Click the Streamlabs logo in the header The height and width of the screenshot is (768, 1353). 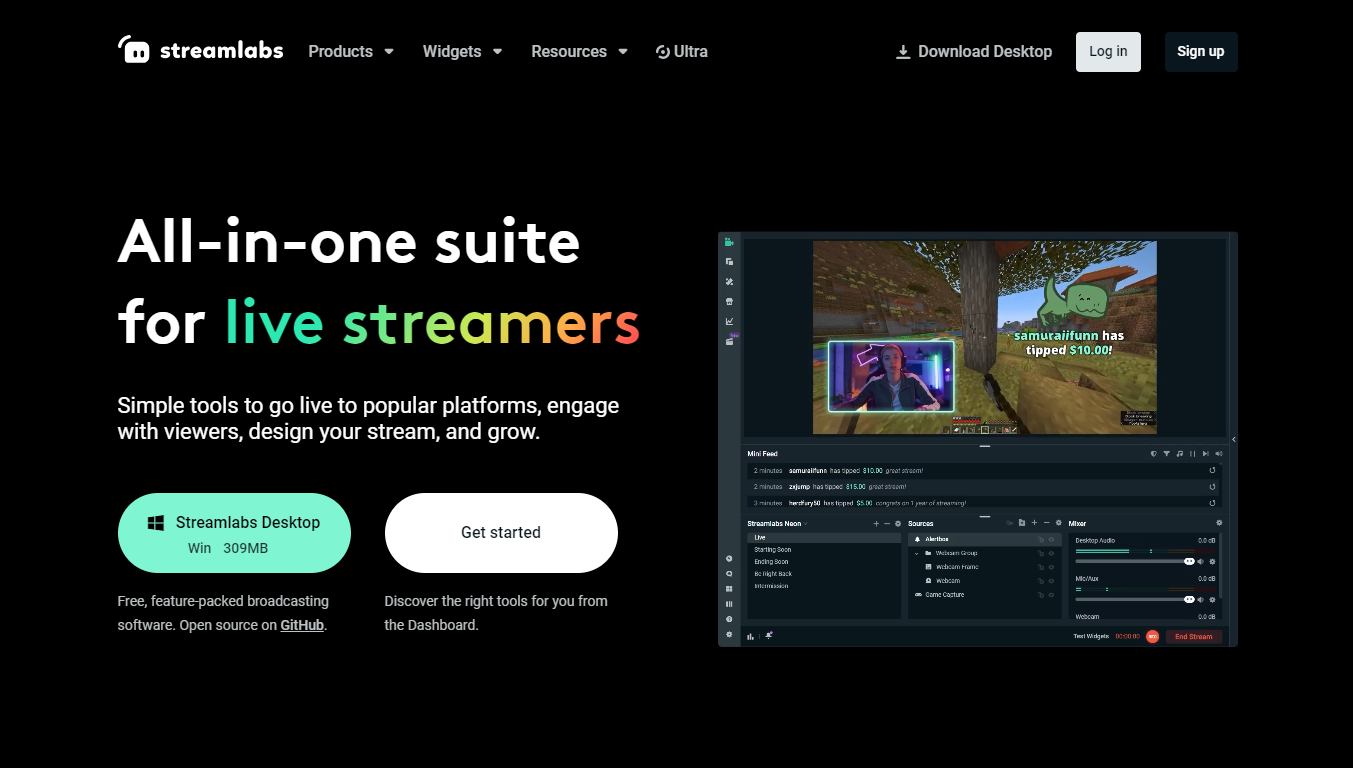pyautogui.click(x=200, y=51)
